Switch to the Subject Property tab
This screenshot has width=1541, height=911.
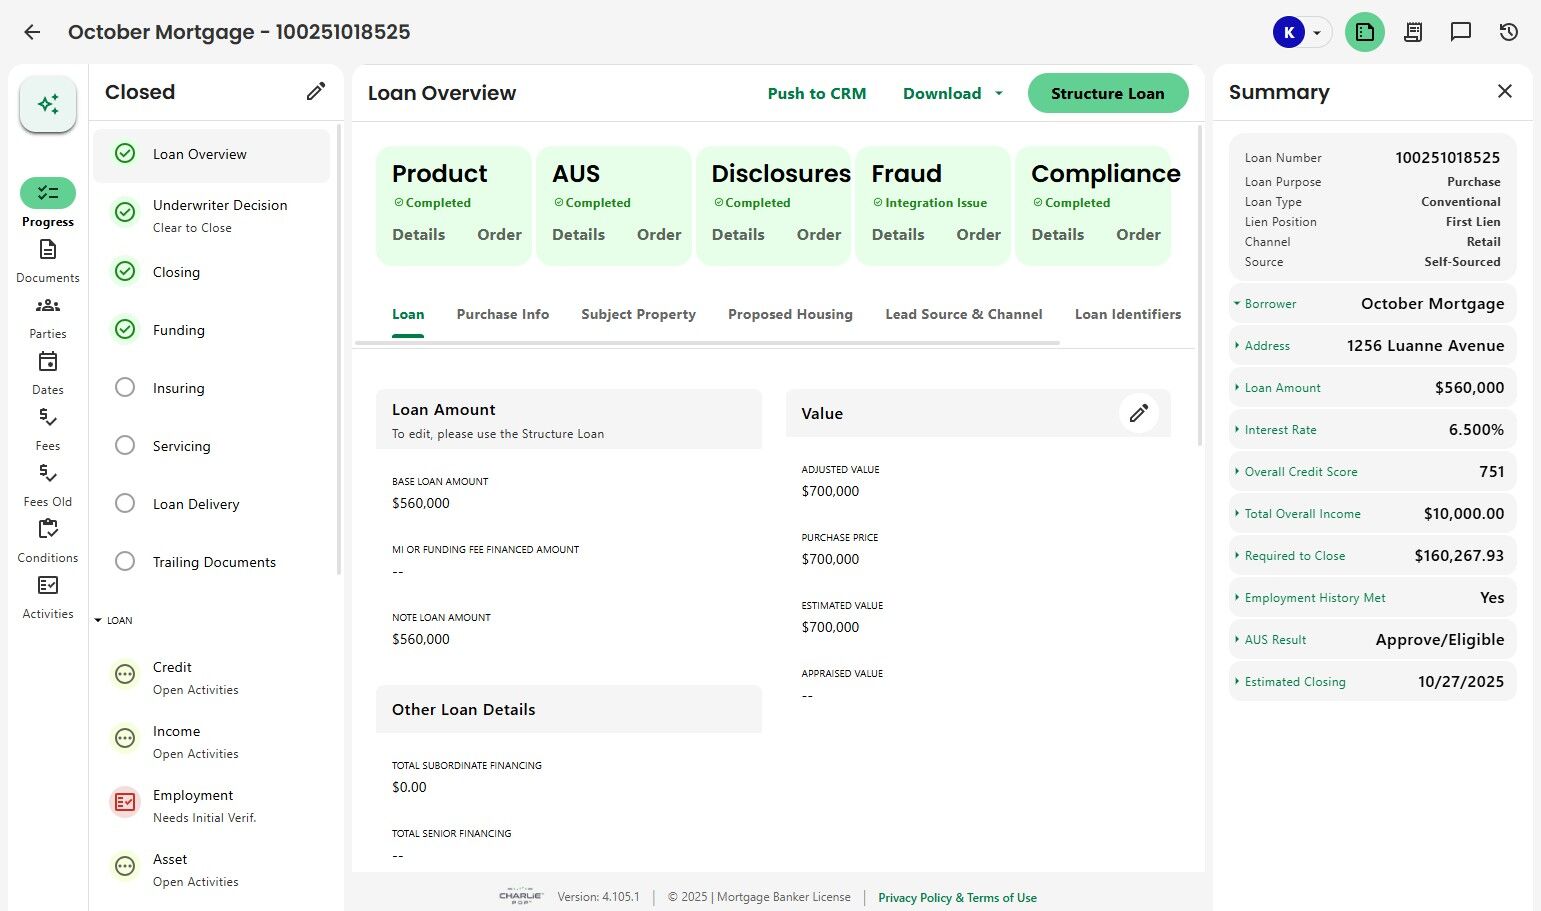638,314
